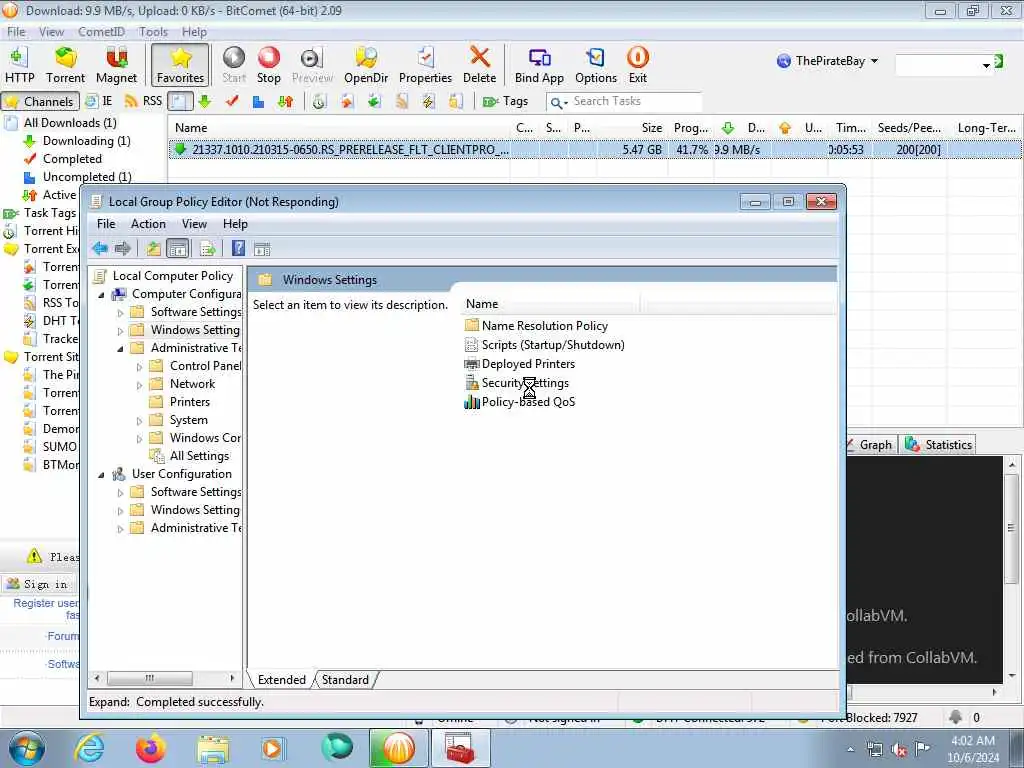Switch to the Extended tab
This screenshot has width=1024, height=768.
coord(281,680)
